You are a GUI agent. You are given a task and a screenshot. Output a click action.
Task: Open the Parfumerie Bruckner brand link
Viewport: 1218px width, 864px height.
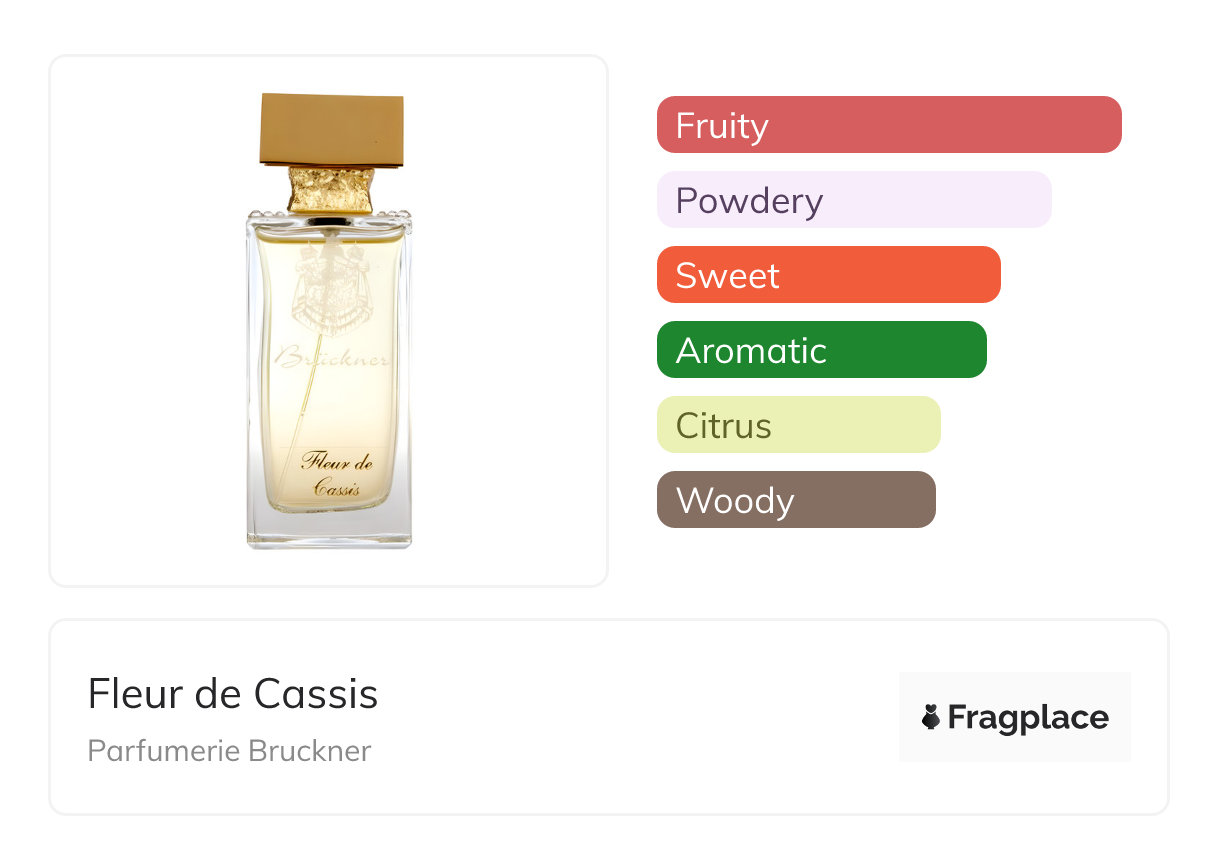point(229,751)
